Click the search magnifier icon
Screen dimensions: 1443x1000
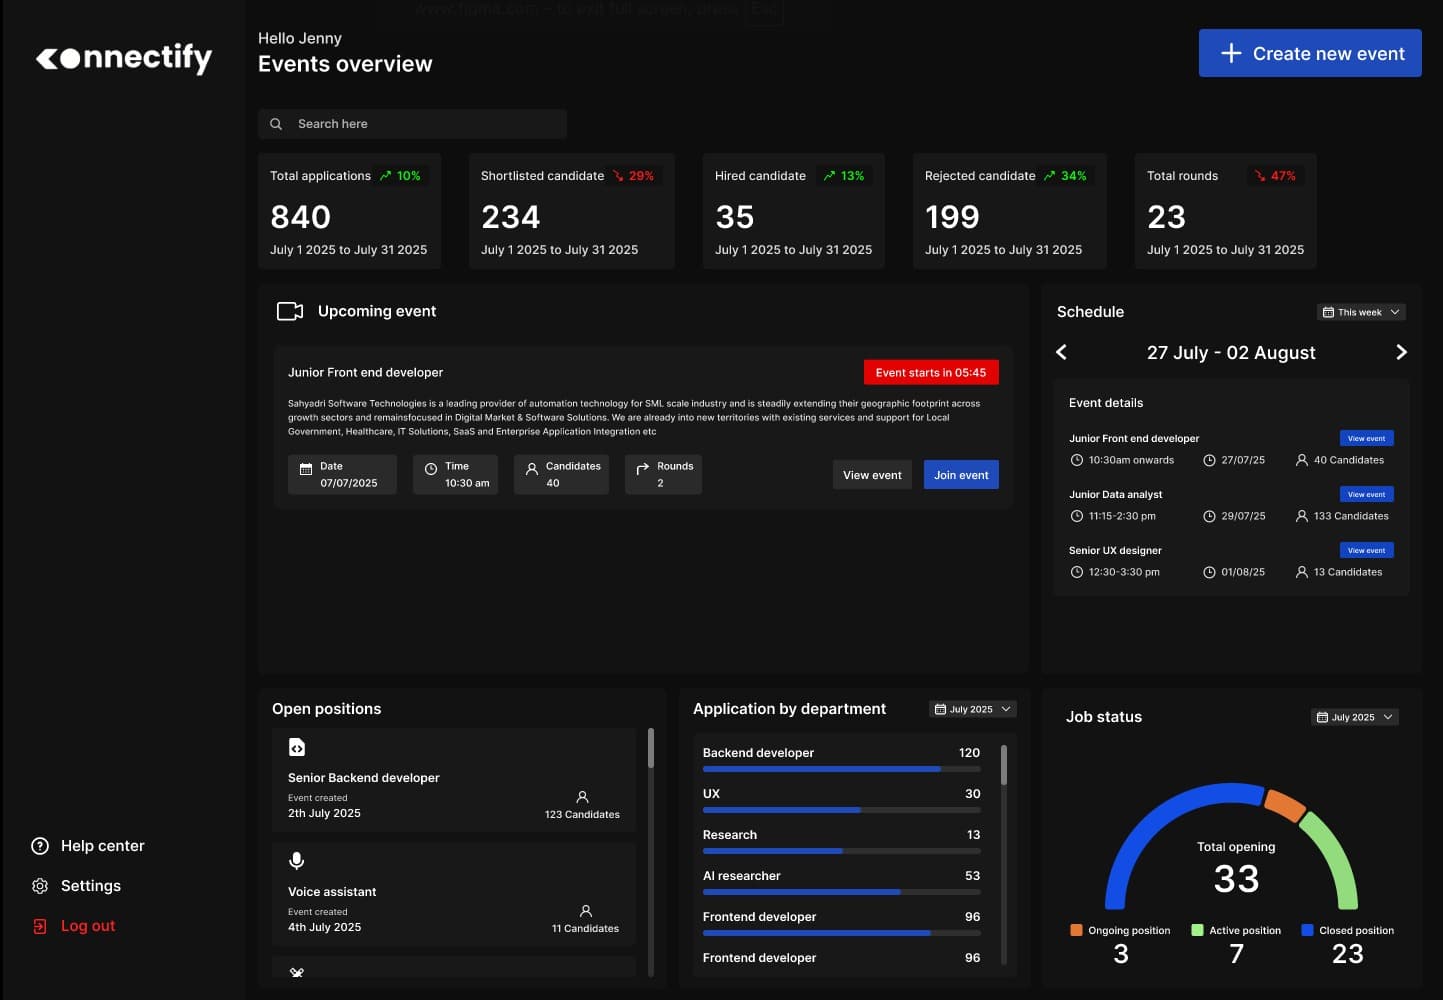click(x=276, y=123)
